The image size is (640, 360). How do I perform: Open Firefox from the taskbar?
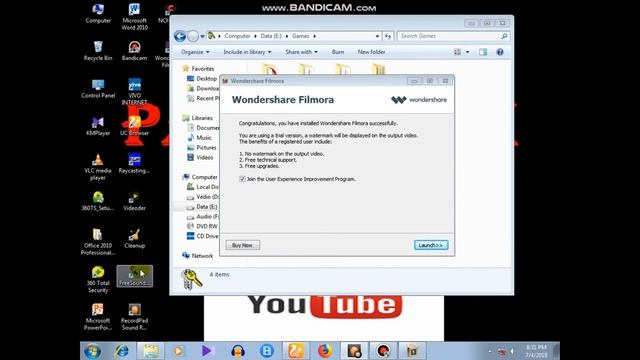325,351
